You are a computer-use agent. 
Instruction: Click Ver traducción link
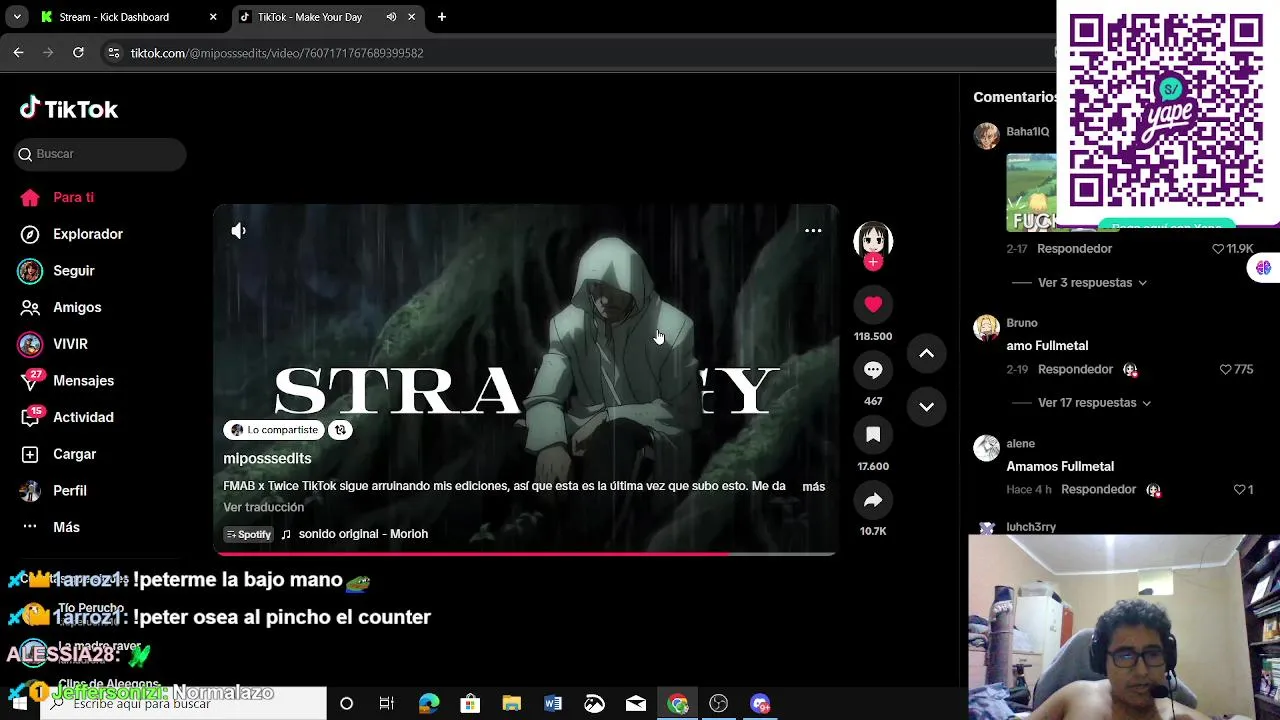pos(263,507)
